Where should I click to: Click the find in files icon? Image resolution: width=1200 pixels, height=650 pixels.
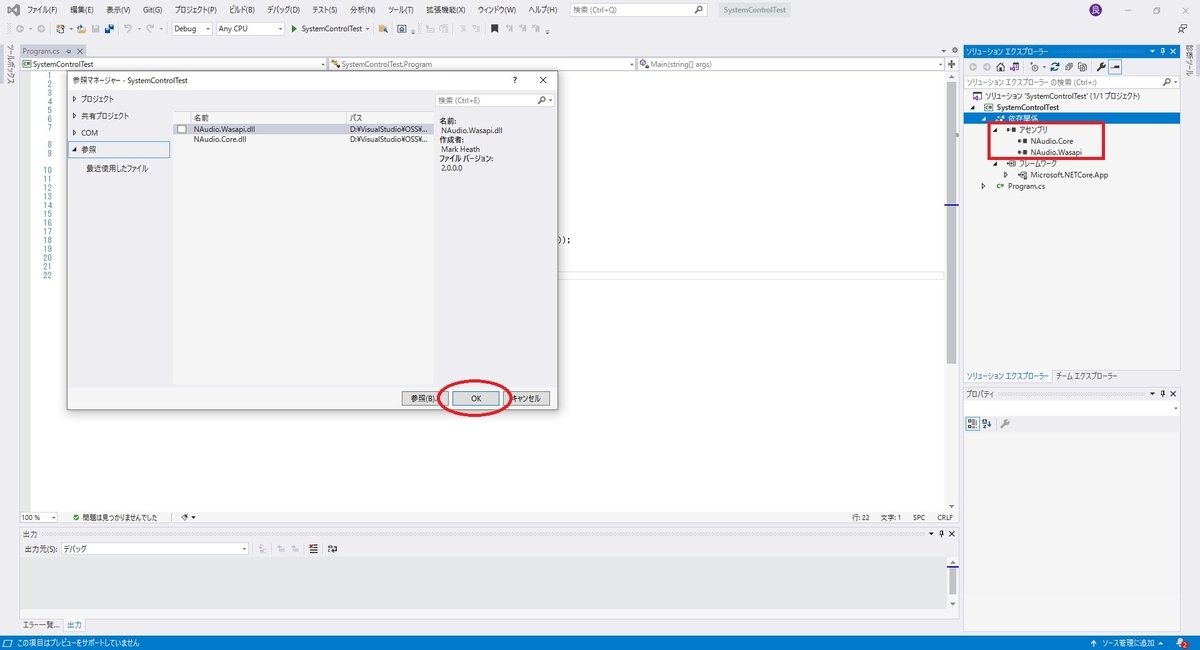(x=383, y=28)
